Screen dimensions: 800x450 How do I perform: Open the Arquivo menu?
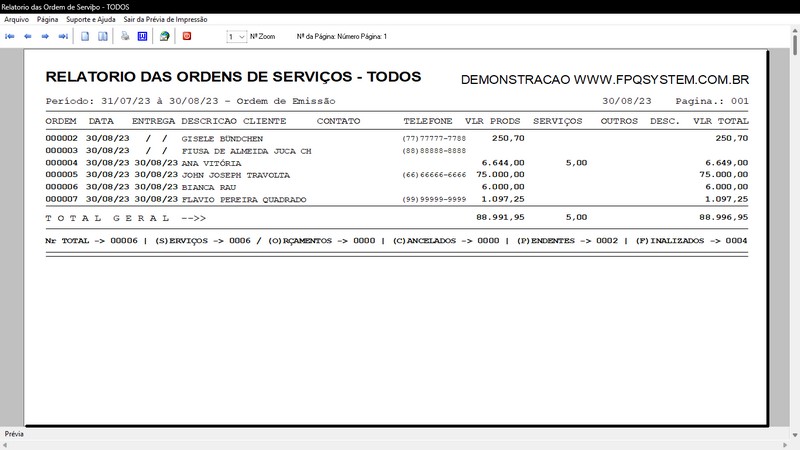pos(16,19)
